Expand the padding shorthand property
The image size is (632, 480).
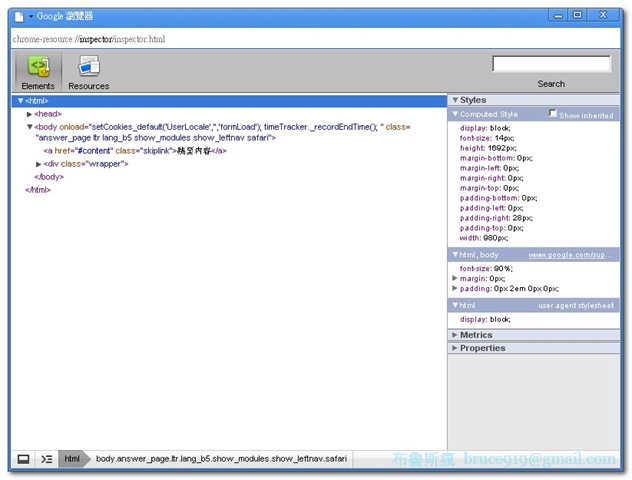tap(455, 288)
